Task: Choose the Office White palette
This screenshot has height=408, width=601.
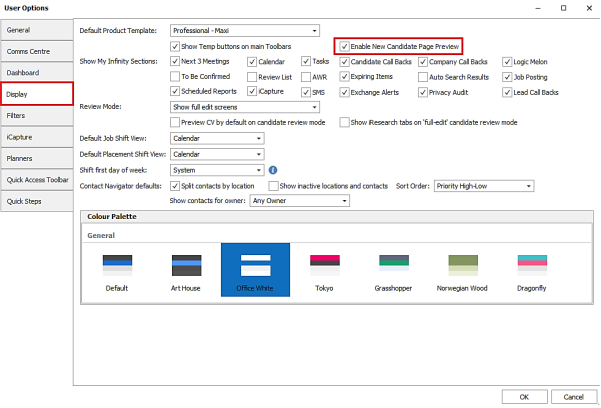Action: tap(255, 270)
